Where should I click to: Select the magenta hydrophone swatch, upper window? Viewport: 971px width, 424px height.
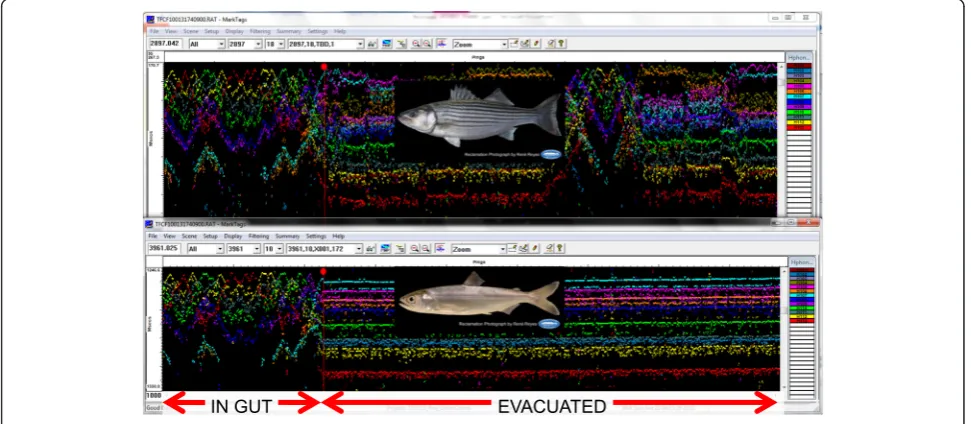click(x=799, y=86)
